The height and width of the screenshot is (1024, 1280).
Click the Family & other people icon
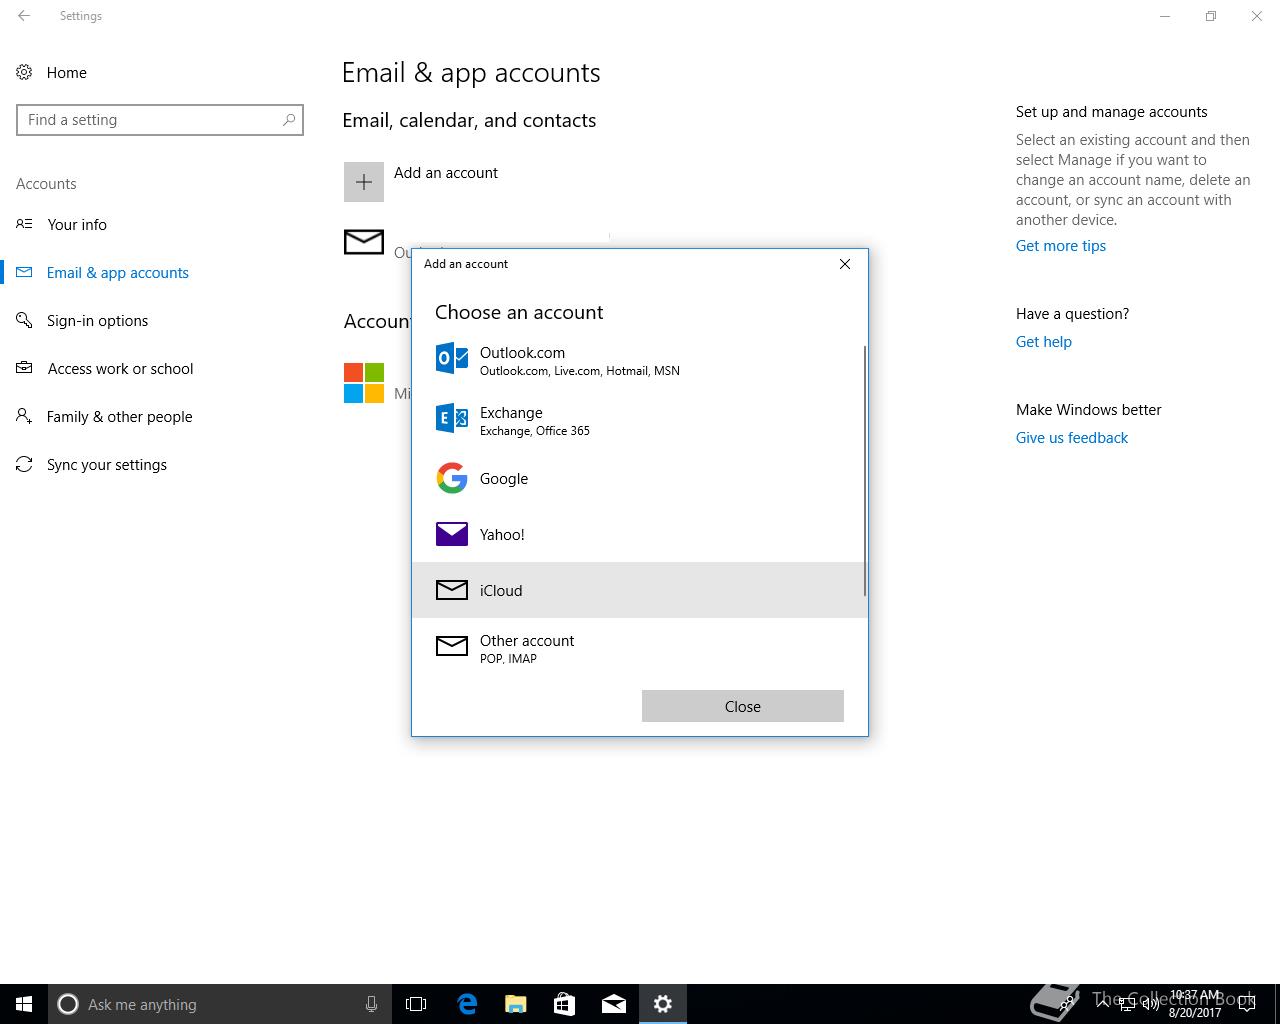pyautogui.click(x=24, y=416)
